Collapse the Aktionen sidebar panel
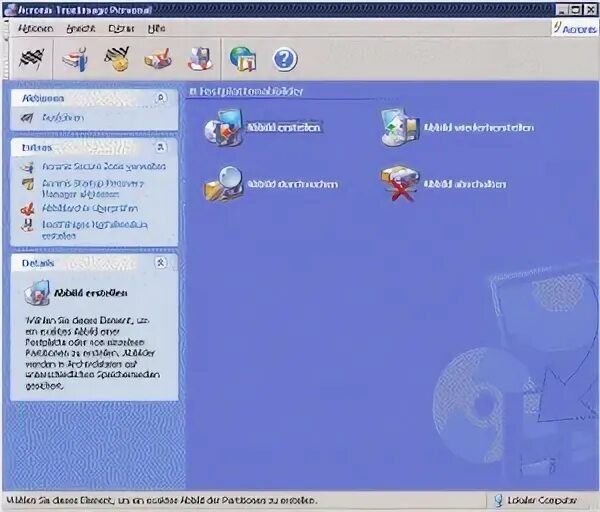Viewport: 600px width, 512px height. 161,98
